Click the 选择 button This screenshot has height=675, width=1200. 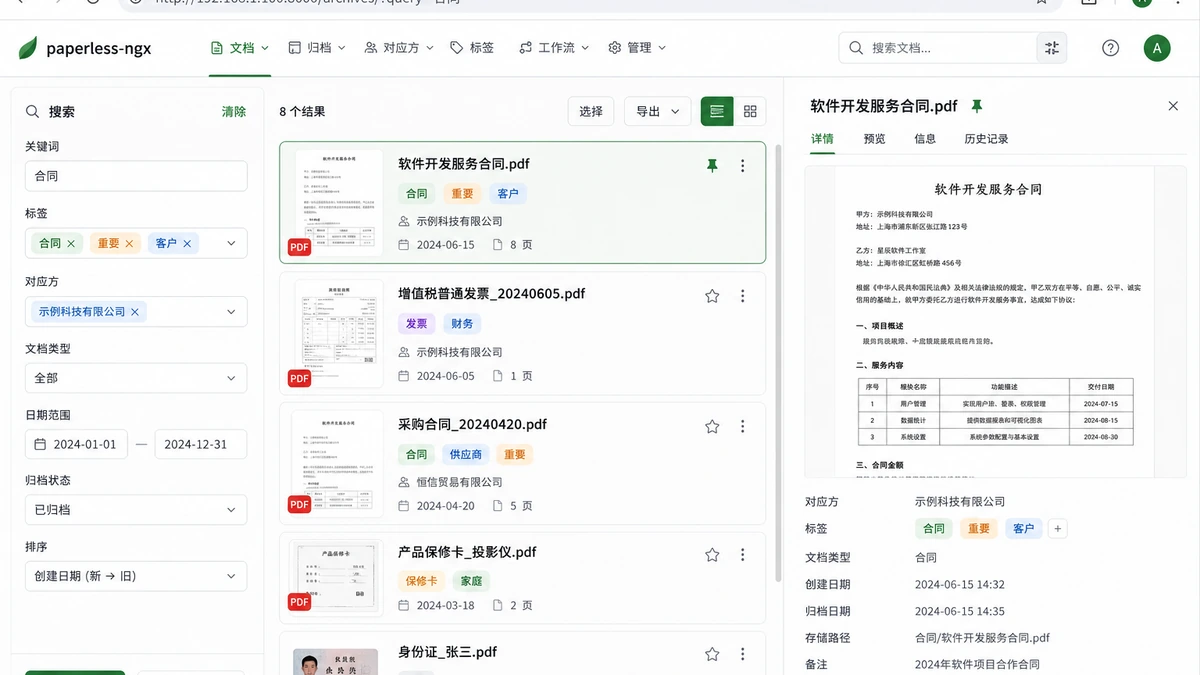click(x=591, y=111)
